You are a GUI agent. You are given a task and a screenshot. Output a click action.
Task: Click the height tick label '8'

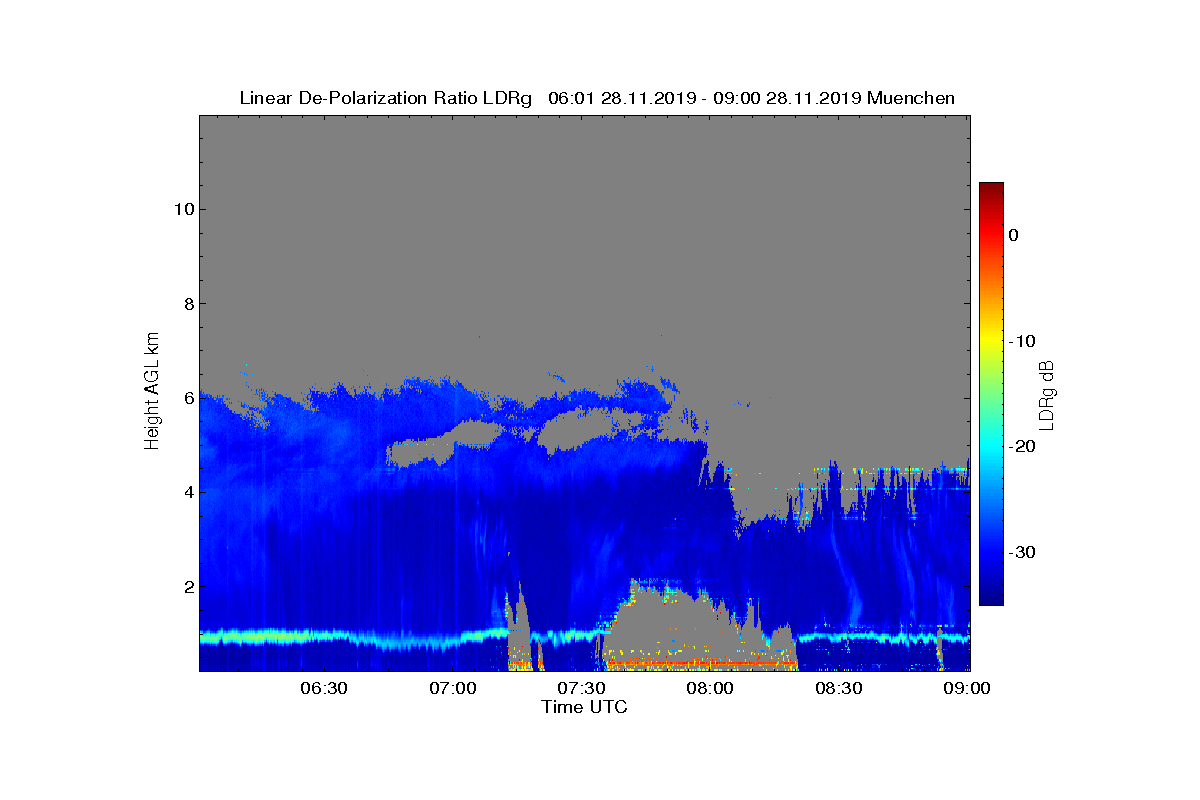click(187, 304)
